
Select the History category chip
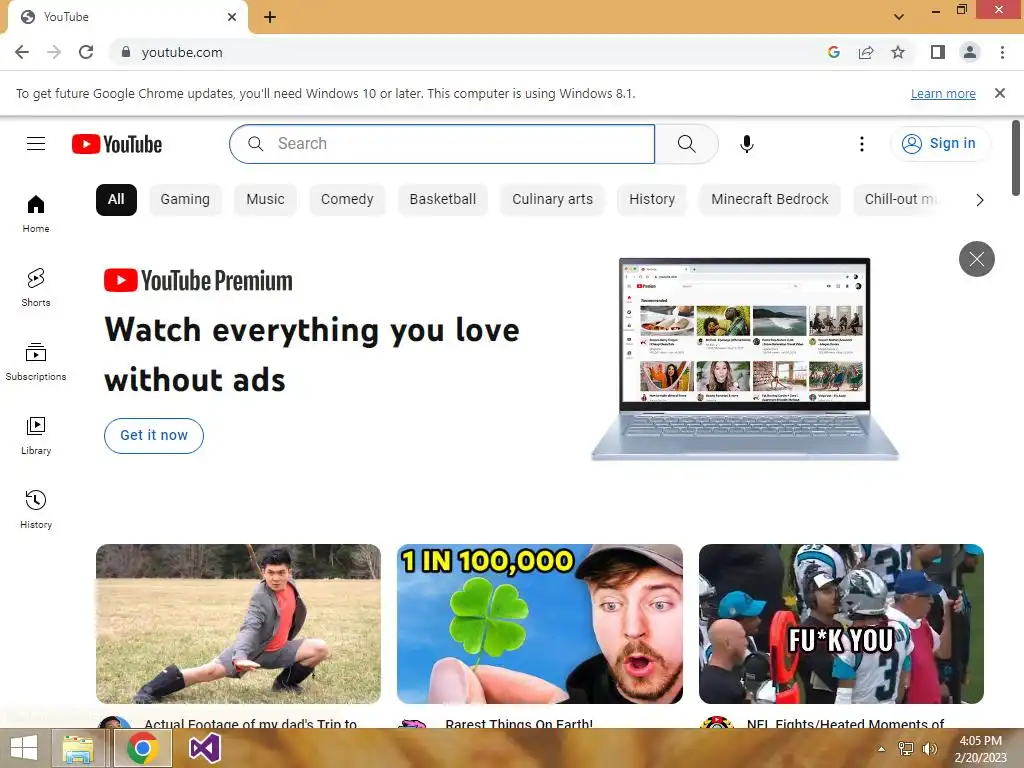652,200
